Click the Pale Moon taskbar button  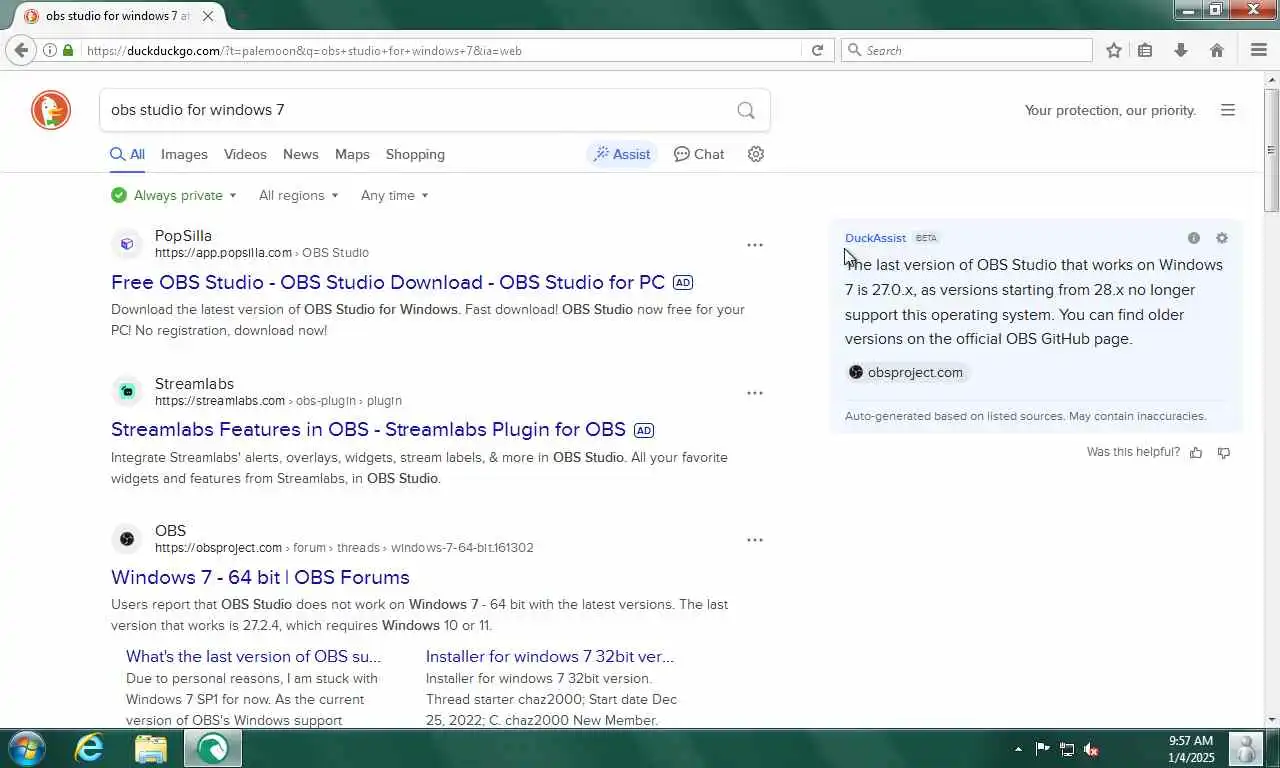point(212,748)
